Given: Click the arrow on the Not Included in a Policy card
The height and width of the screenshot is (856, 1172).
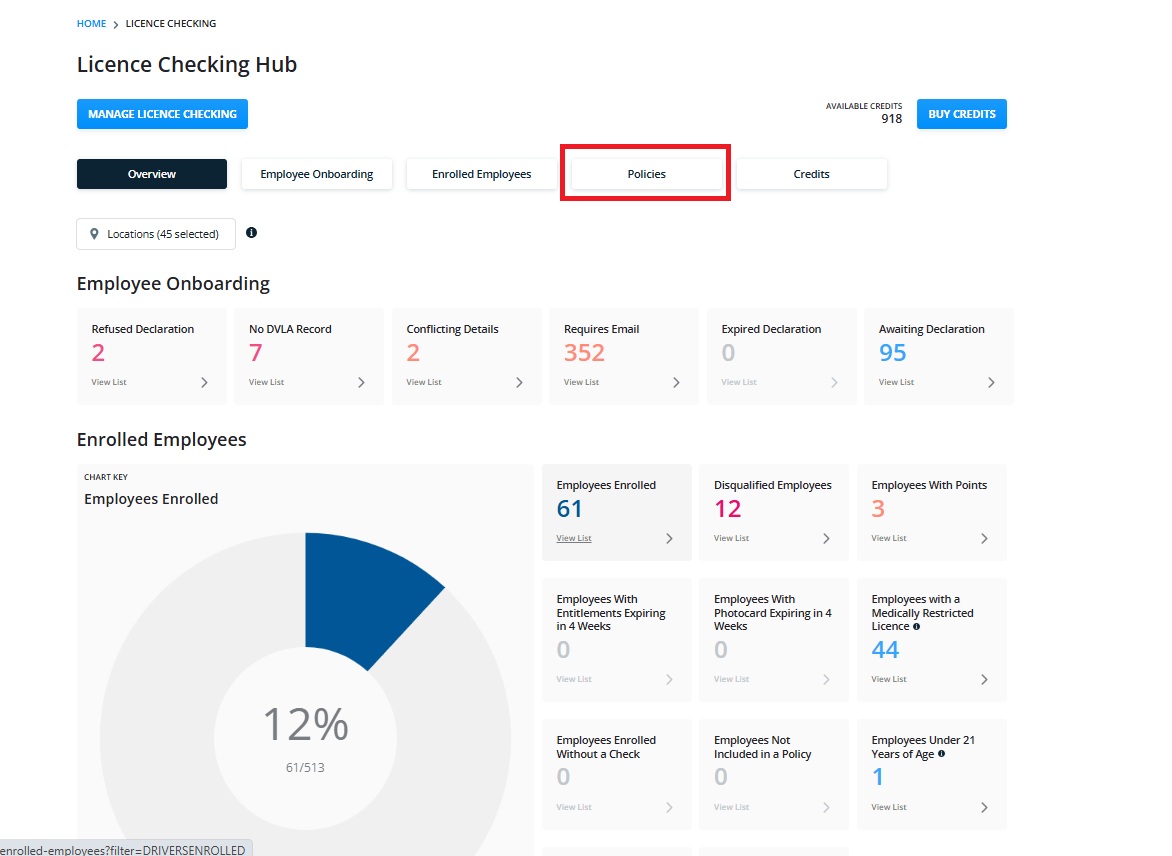Looking at the screenshot, I should (826, 807).
